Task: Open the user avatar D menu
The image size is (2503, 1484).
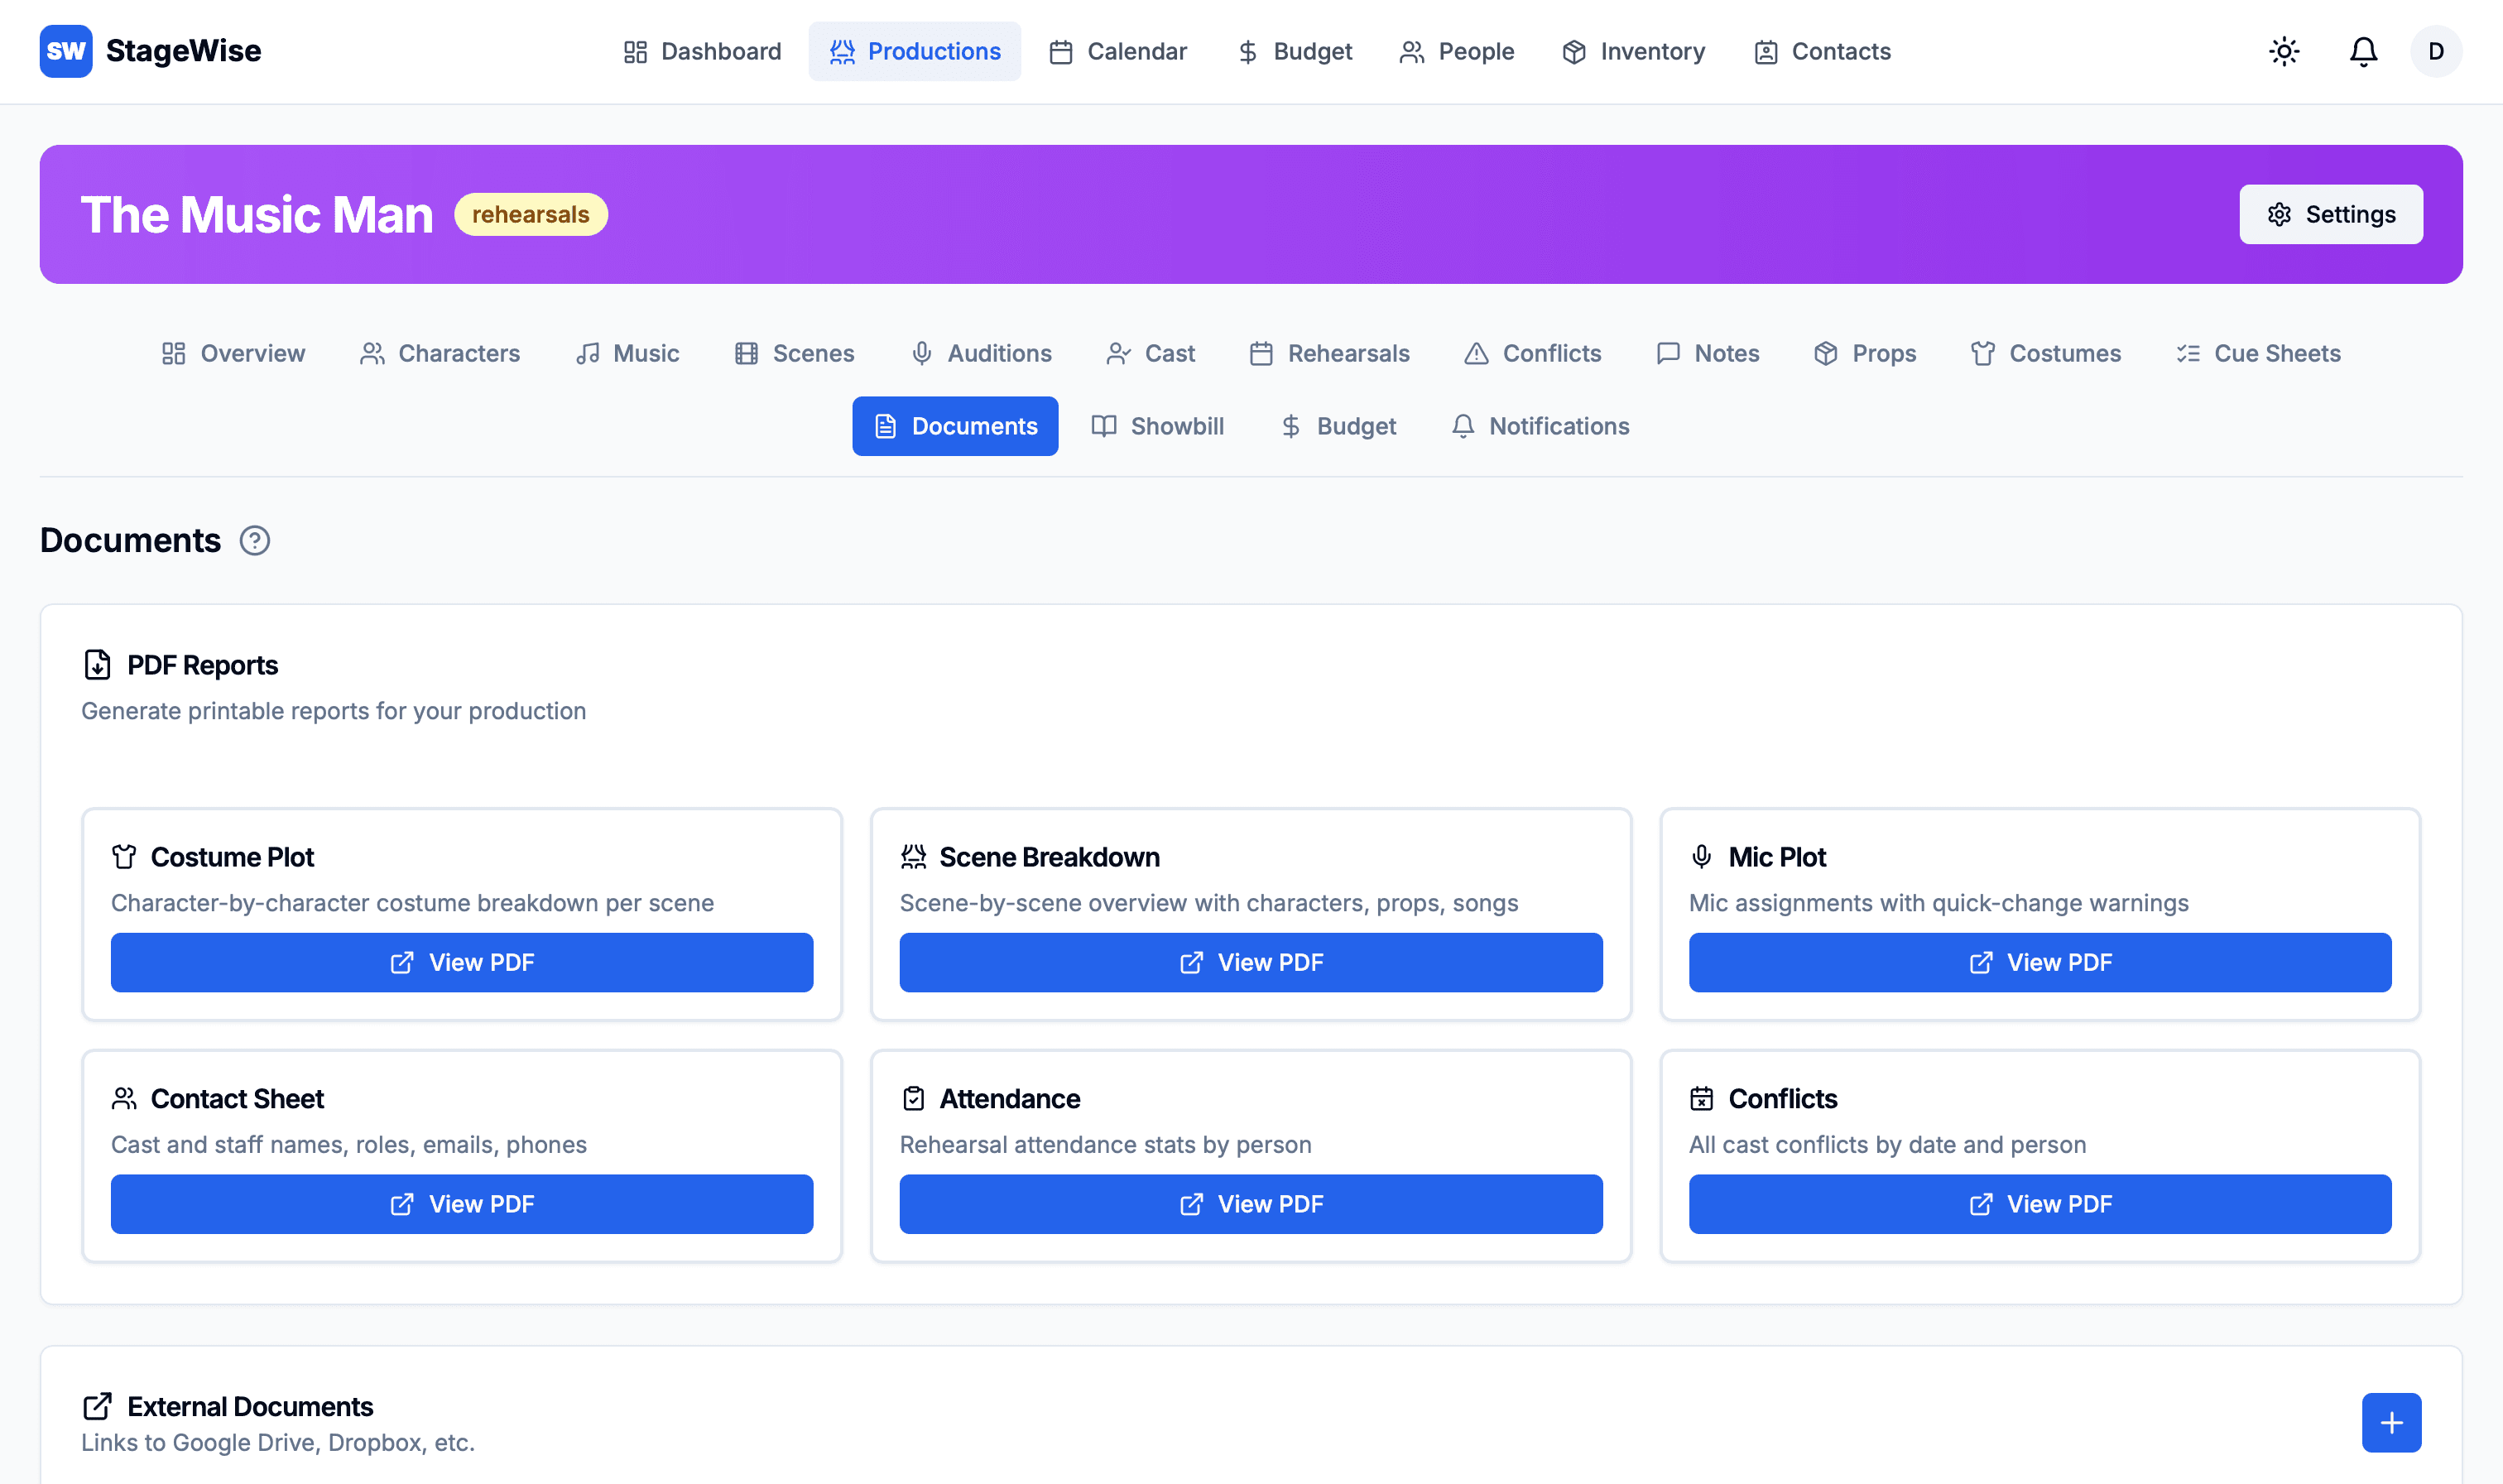Action: (x=2435, y=51)
